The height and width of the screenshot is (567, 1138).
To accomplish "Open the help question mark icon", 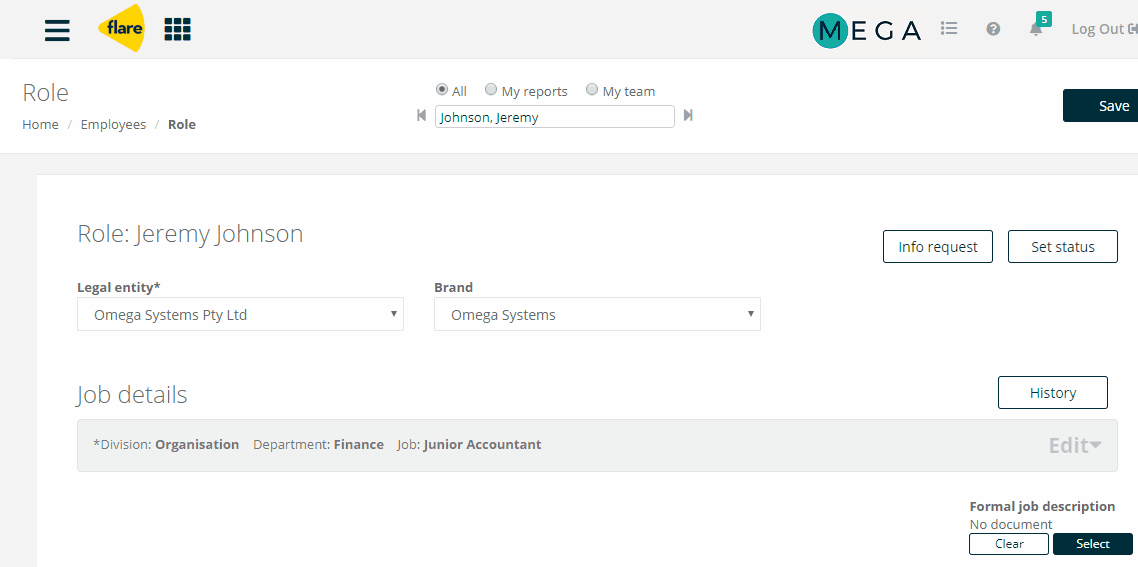I will pyautogui.click(x=993, y=29).
